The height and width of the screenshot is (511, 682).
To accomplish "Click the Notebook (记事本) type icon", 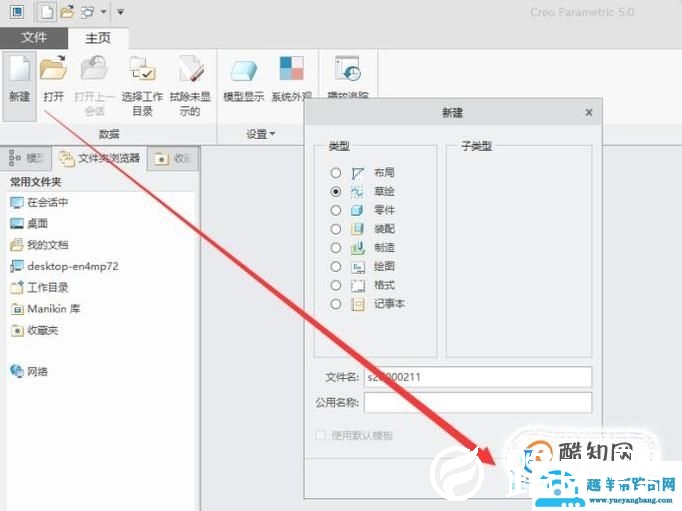I will click(358, 304).
